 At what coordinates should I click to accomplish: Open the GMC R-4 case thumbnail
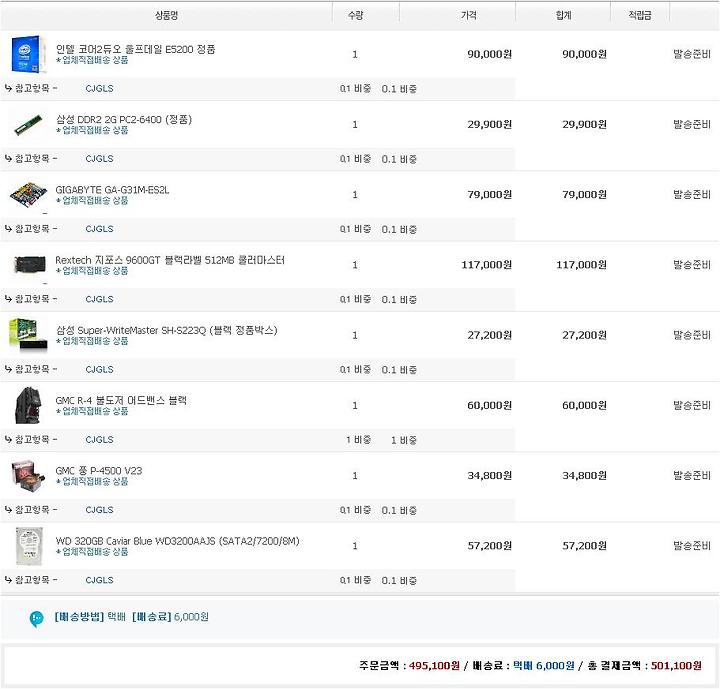28,405
